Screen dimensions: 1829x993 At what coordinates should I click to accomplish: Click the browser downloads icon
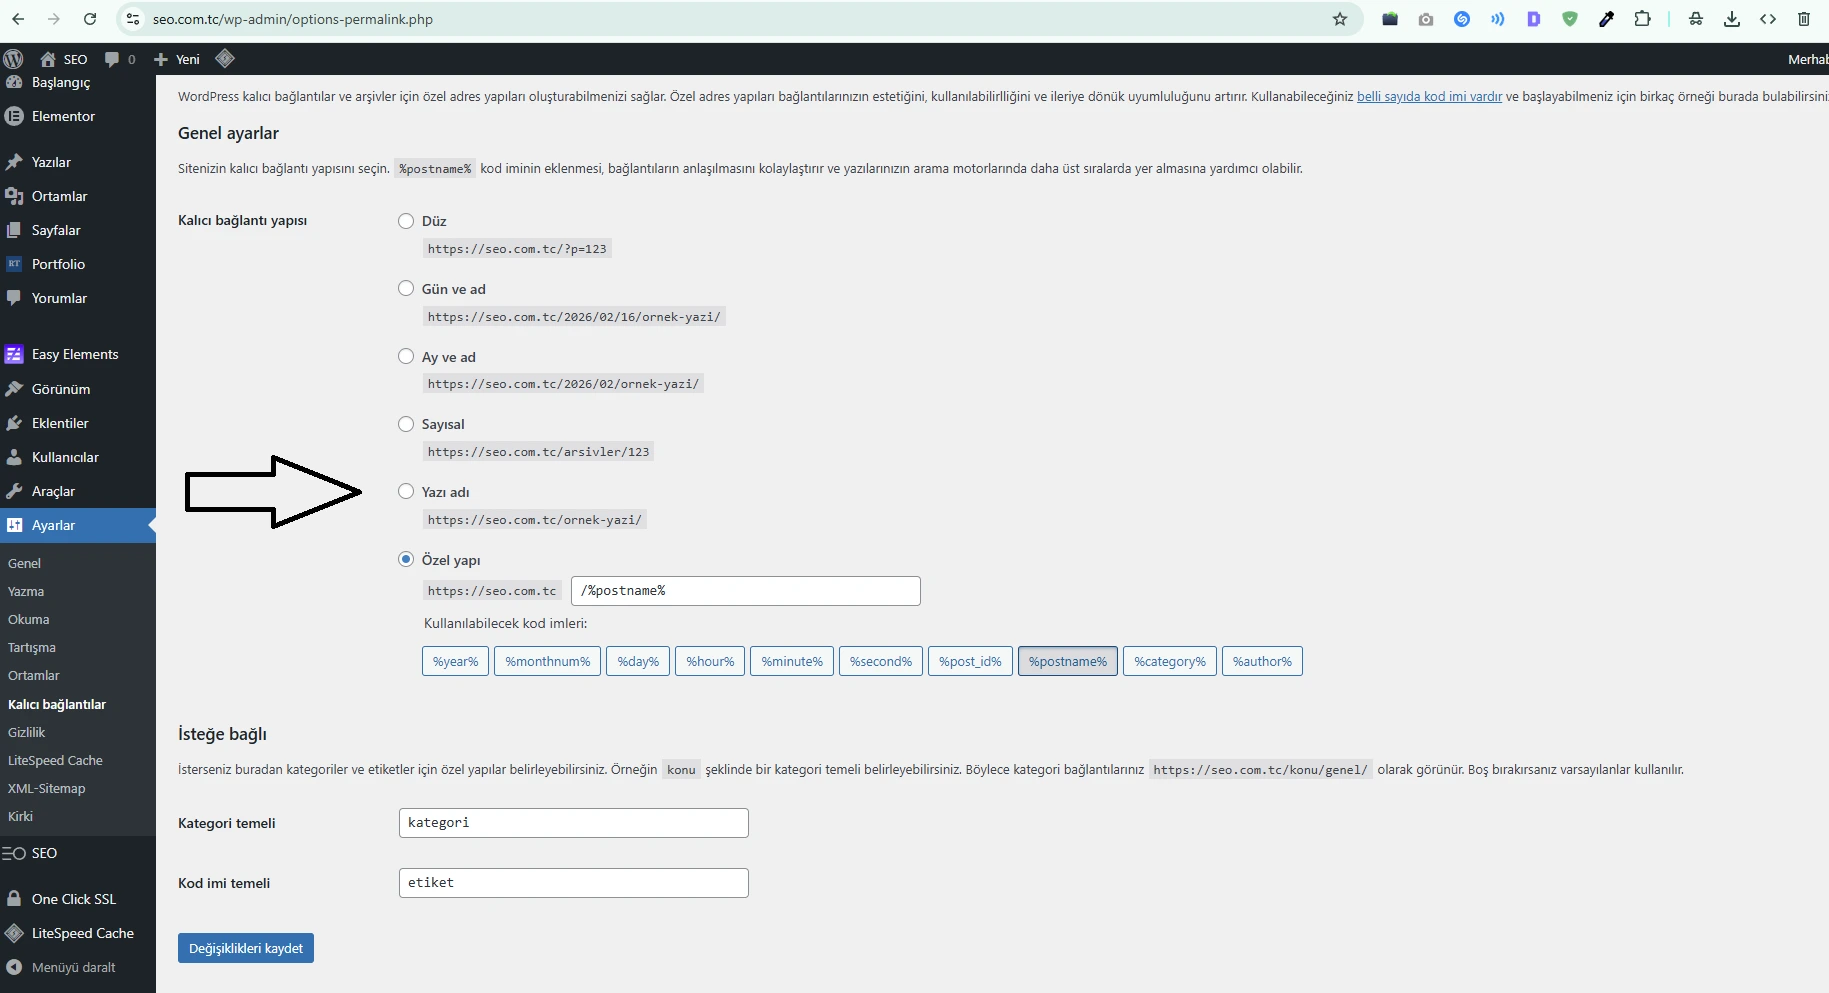point(1731,19)
